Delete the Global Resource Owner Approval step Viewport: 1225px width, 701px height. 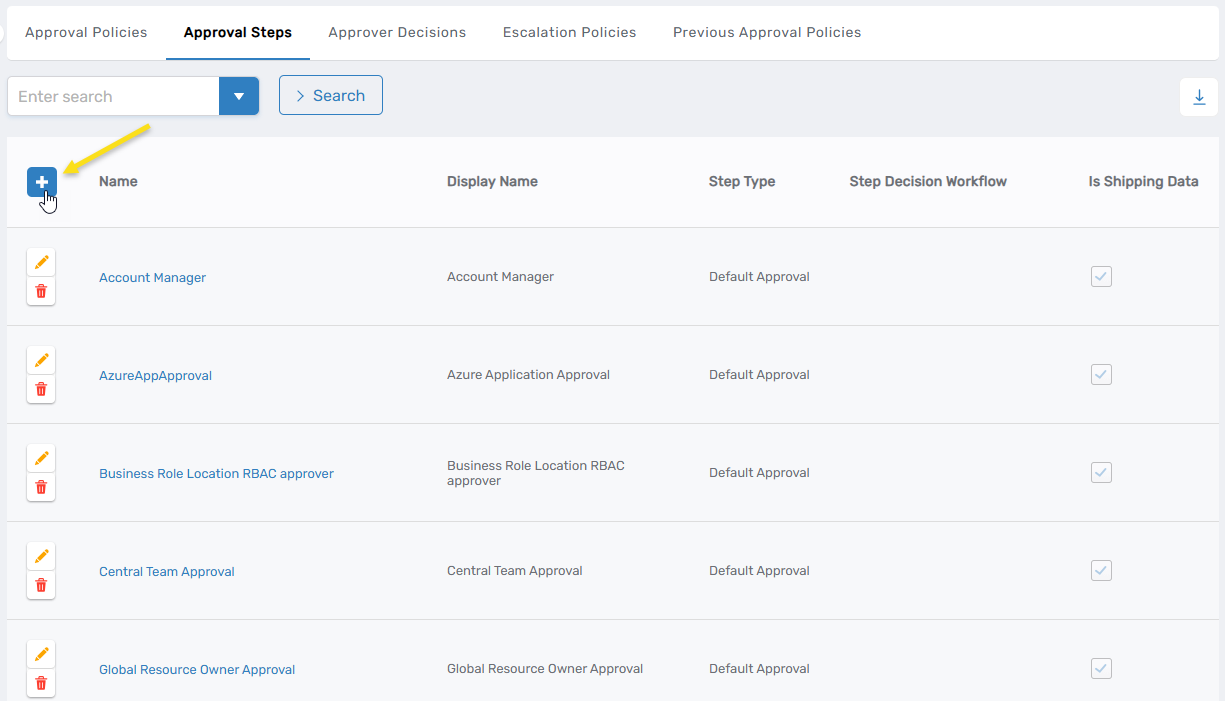(41, 683)
